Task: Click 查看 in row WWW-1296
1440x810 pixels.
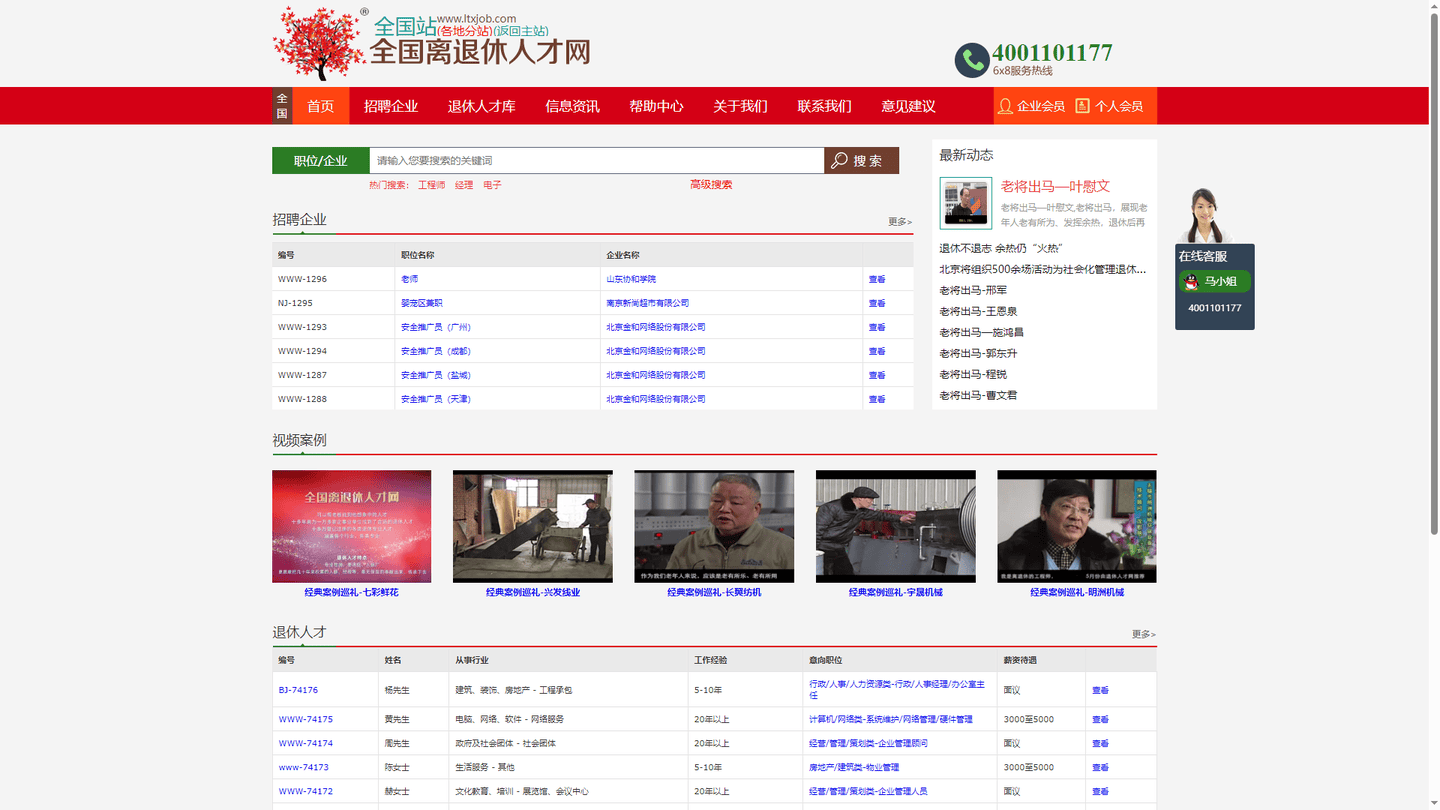Action: coord(877,279)
